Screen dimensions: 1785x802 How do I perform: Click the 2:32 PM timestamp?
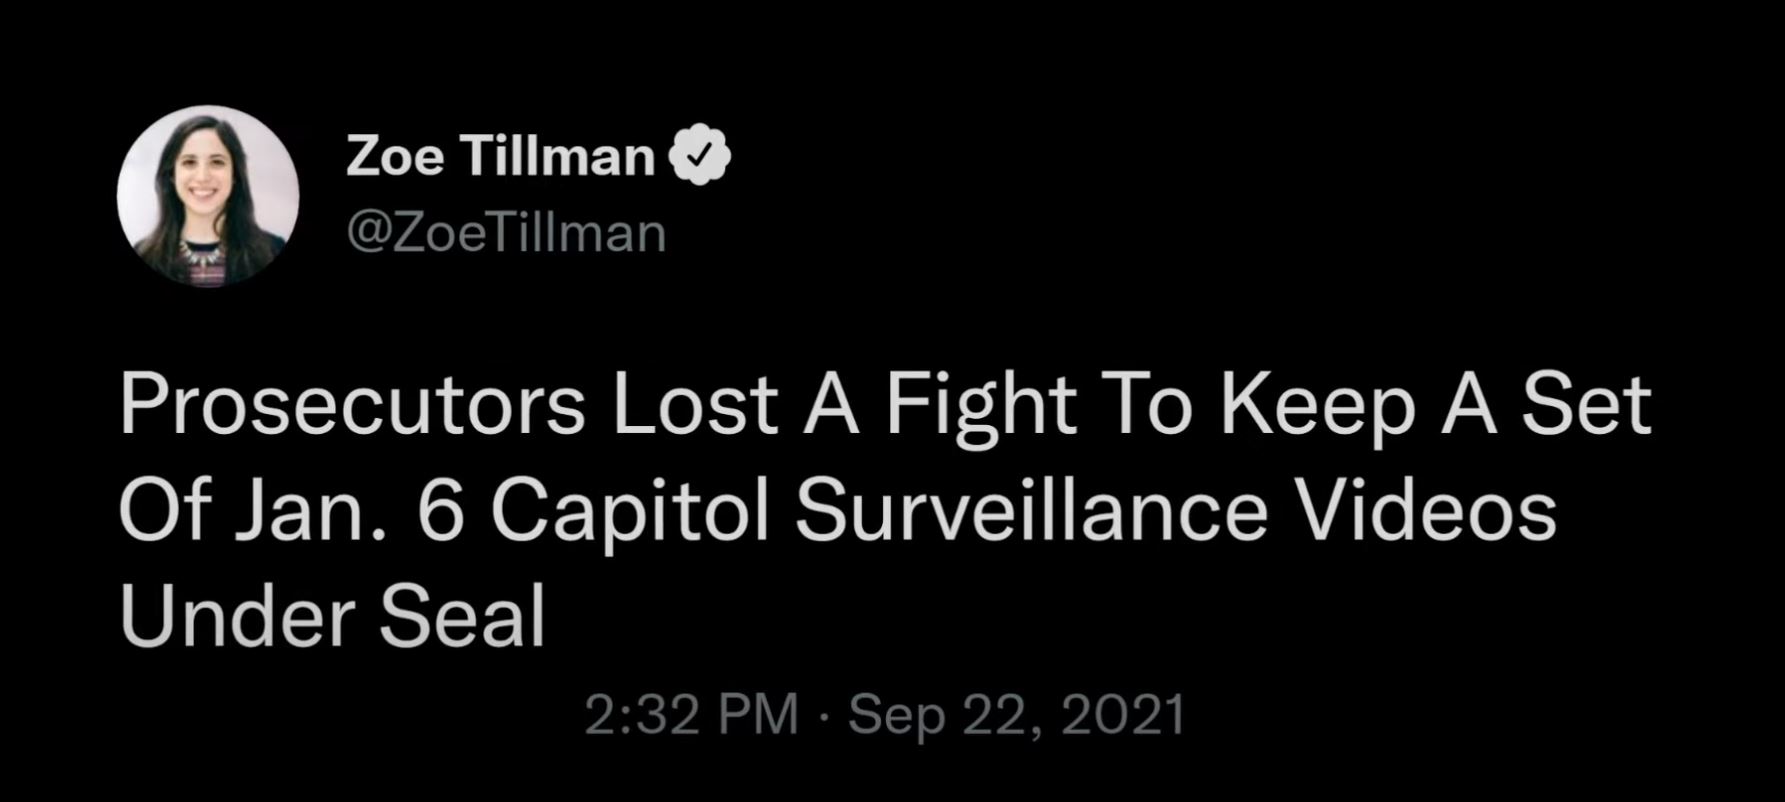pos(692,715)
